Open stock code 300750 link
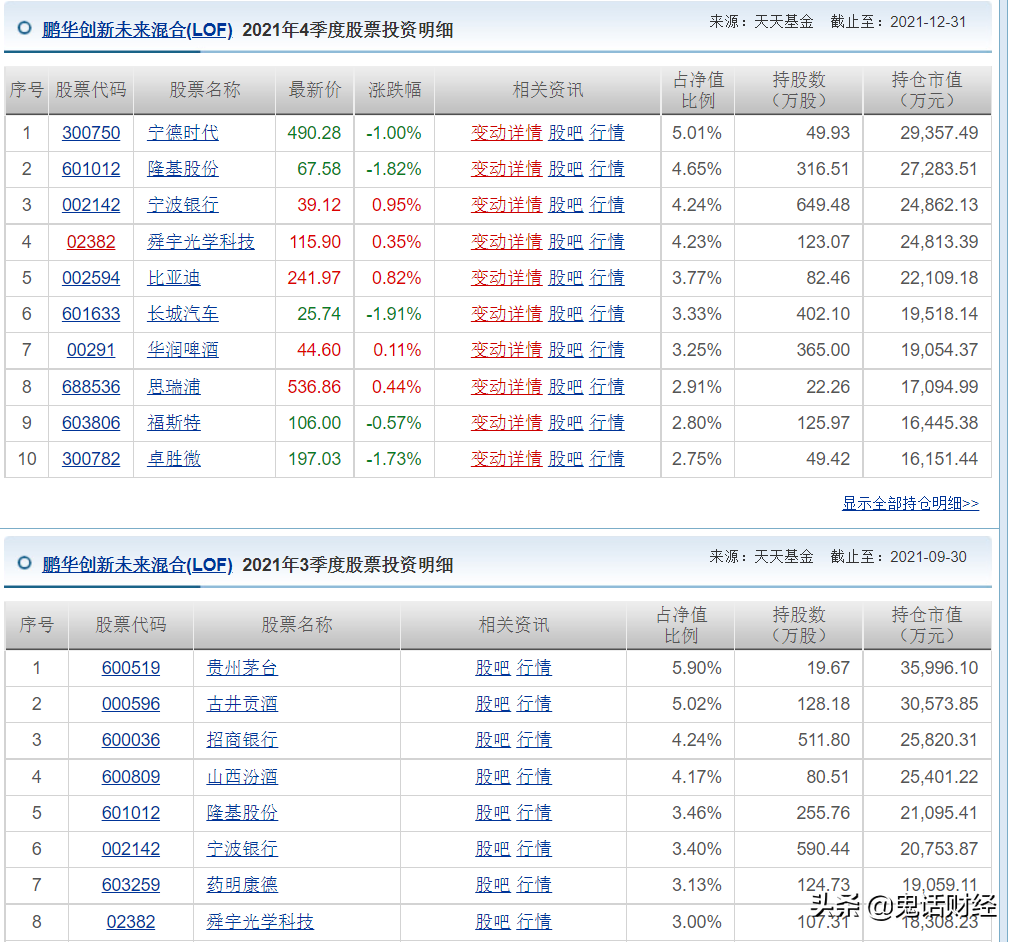Screen dimensions: 1020x942 coord(91,133)
